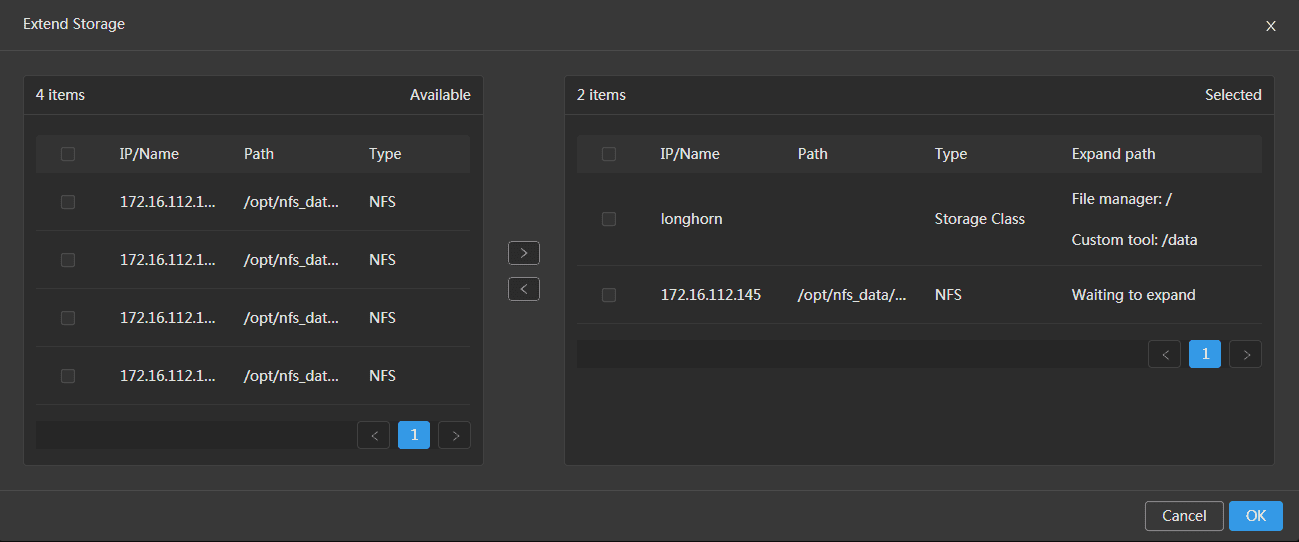Go to previous page in Selected list

tap(1165, 354)
